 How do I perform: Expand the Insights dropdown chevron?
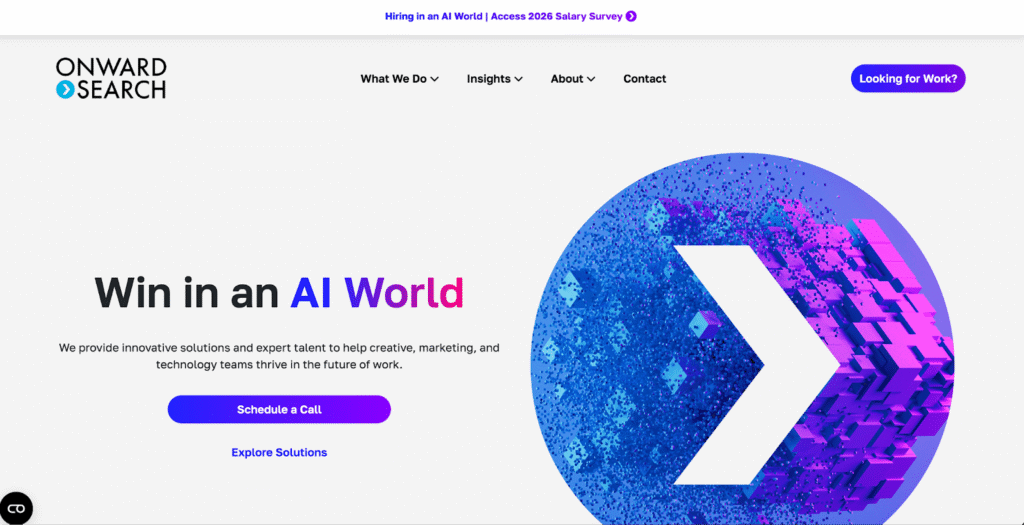[519, 80]
